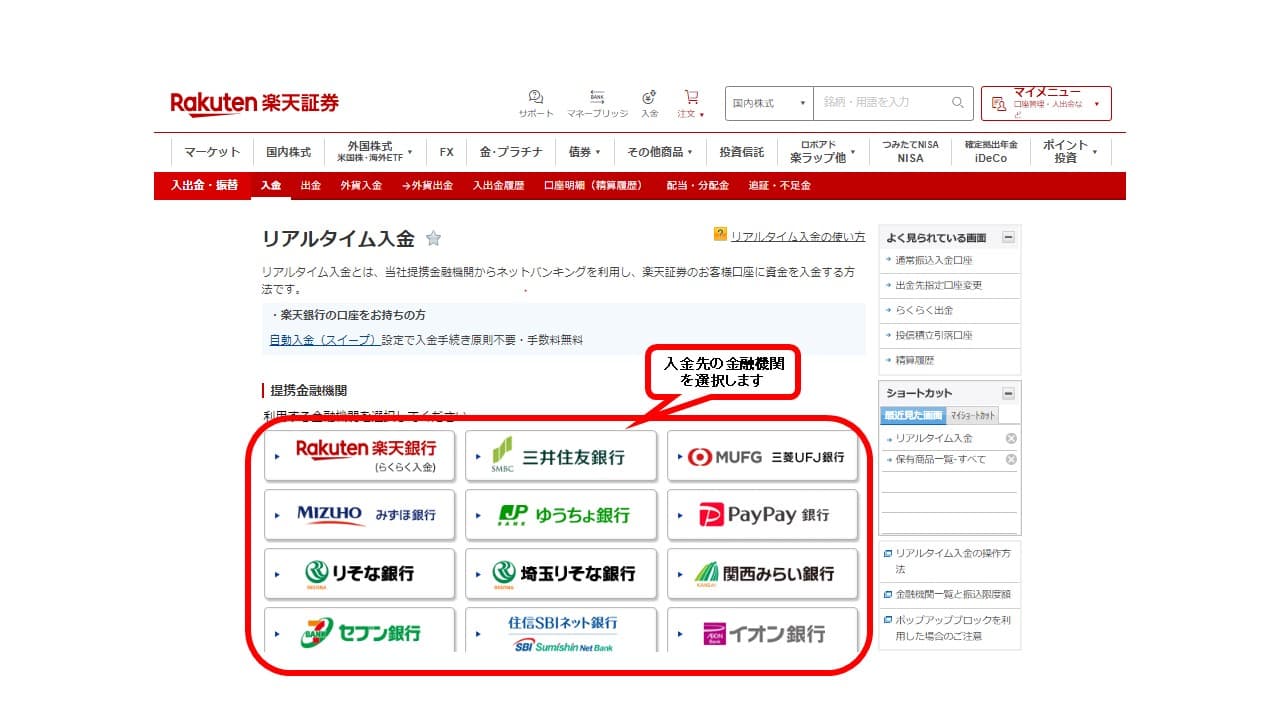Open リアルタイム入金の使い方 help link
The width and height of the screenshot is (1280, 720).
click(798, 237)
